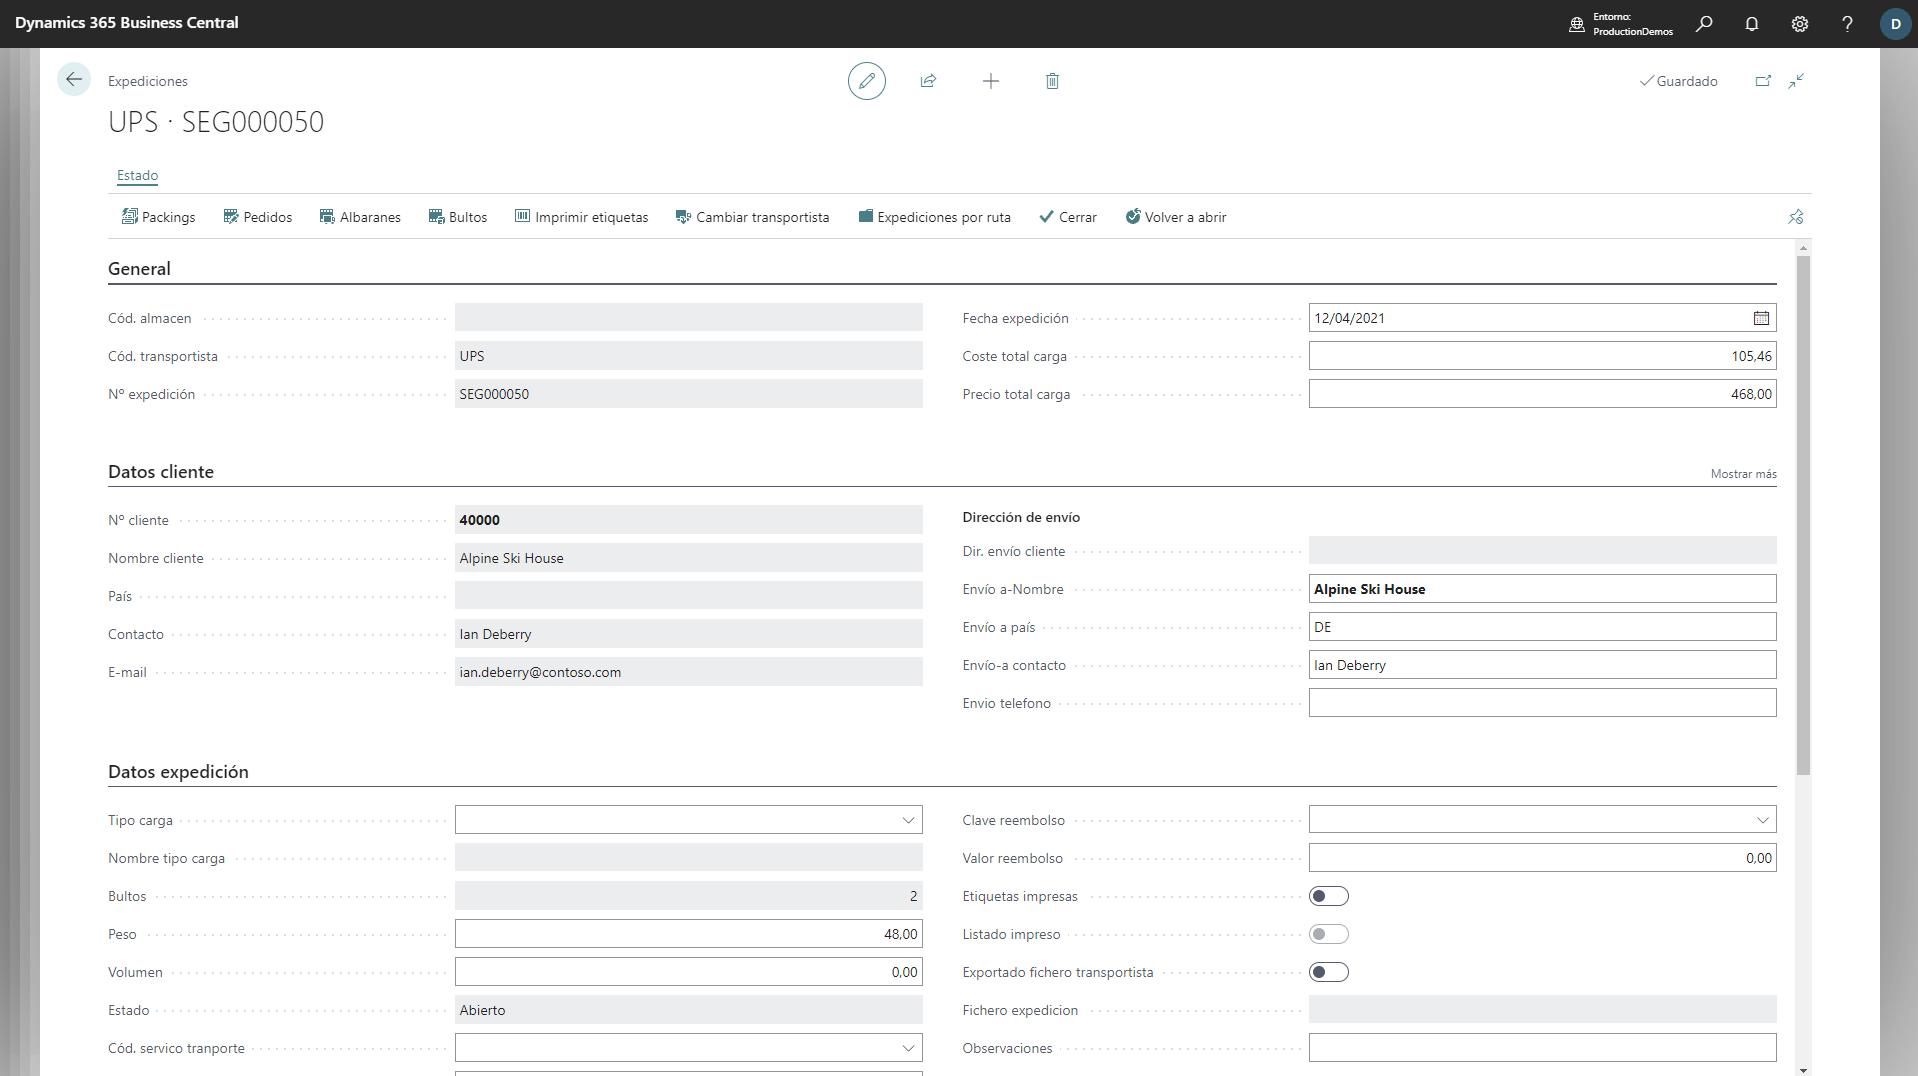
Task: Click Cambiar transportista
Action: pyautogui.click(x=752, y=217)
